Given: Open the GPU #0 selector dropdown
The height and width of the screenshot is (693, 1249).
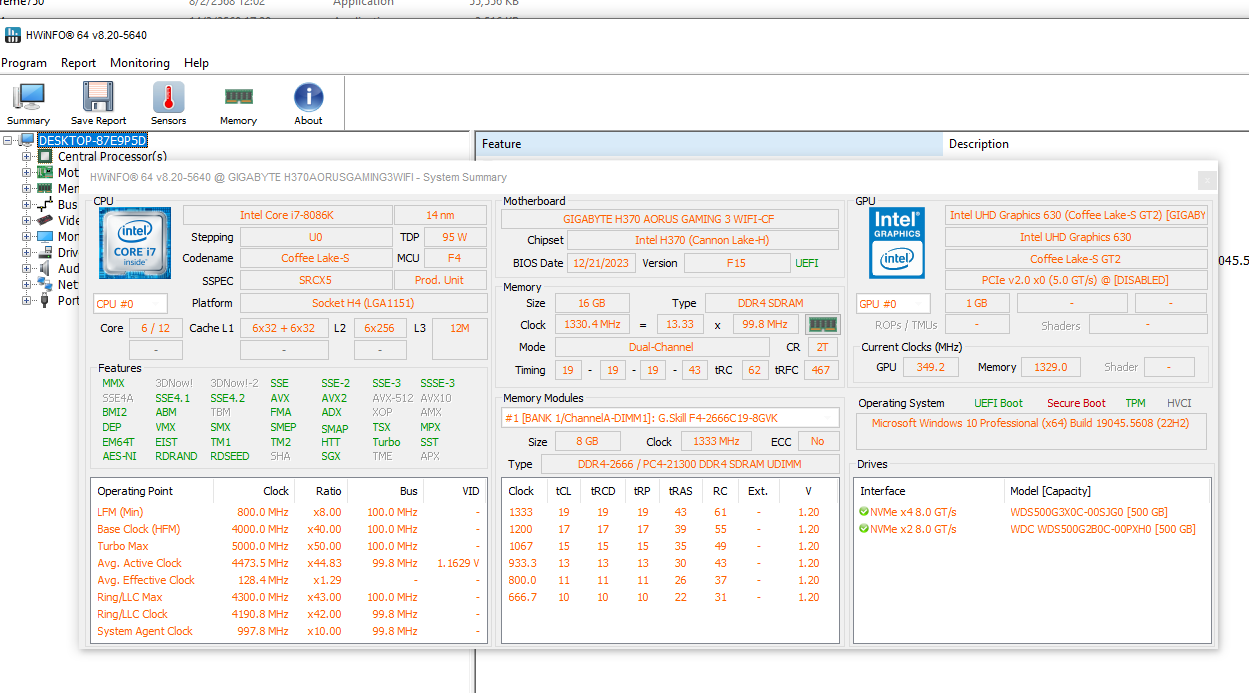Looking at the screenshot, I should point(893,303).
